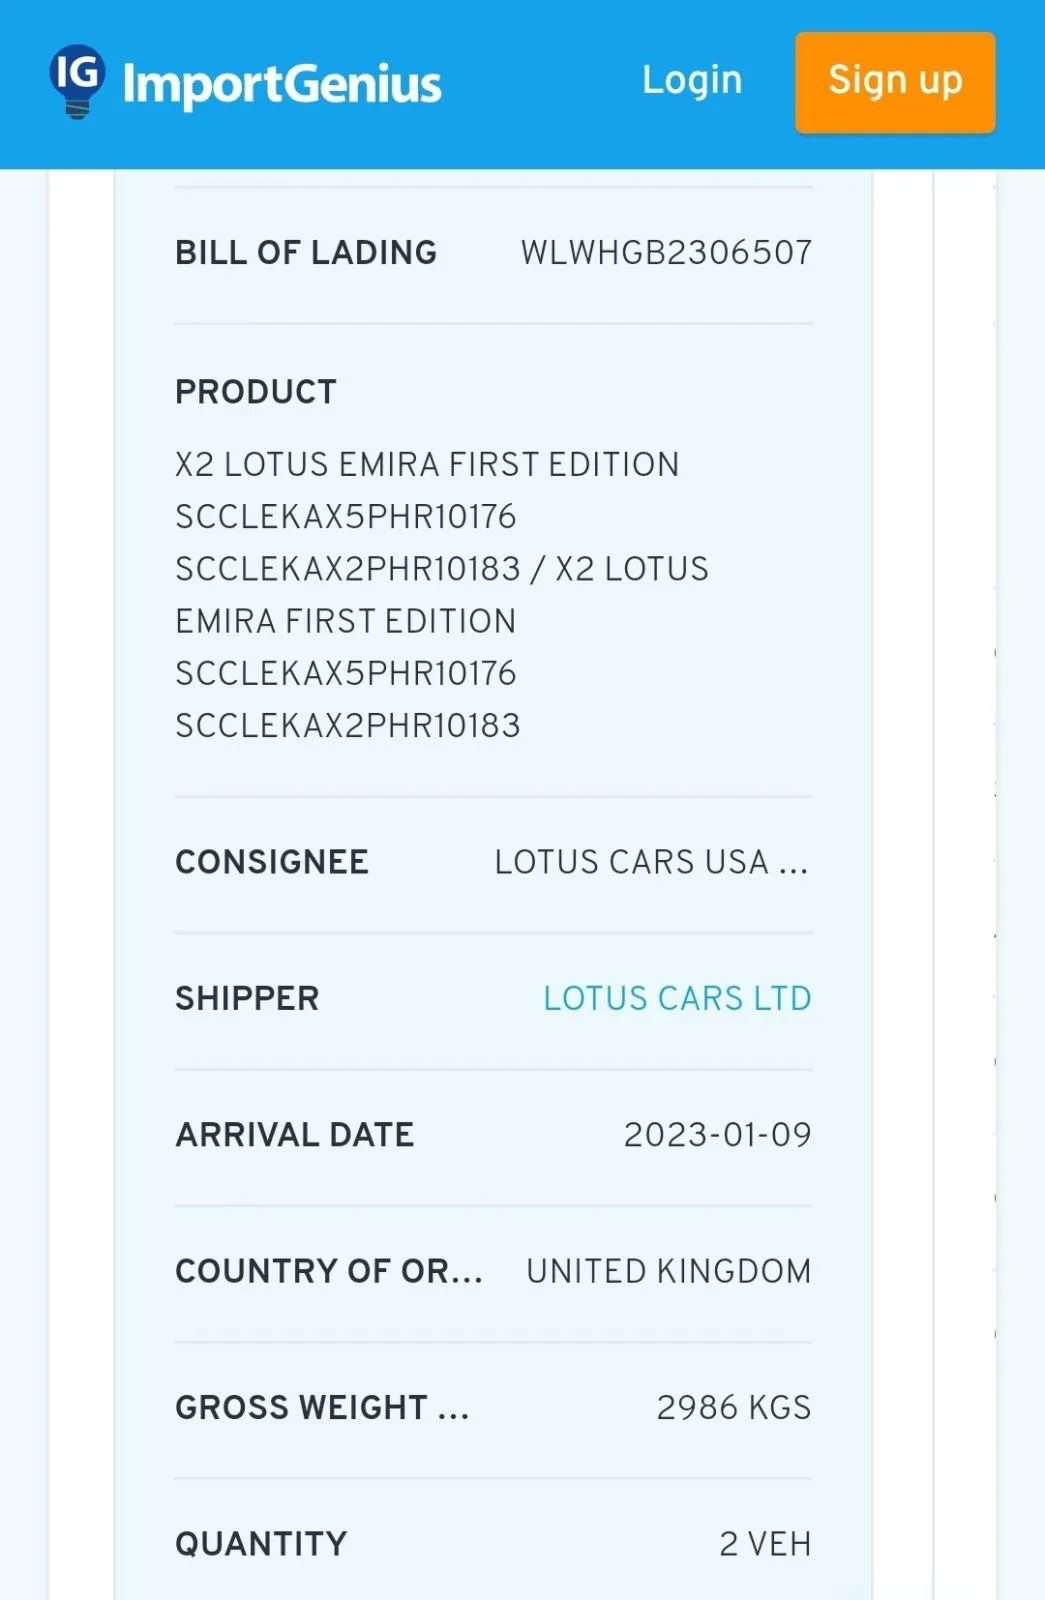Click the ImportGenius lightbulb logo icon
Viewport: 1045px width, 1600px height.
click(x=77, y=80)
